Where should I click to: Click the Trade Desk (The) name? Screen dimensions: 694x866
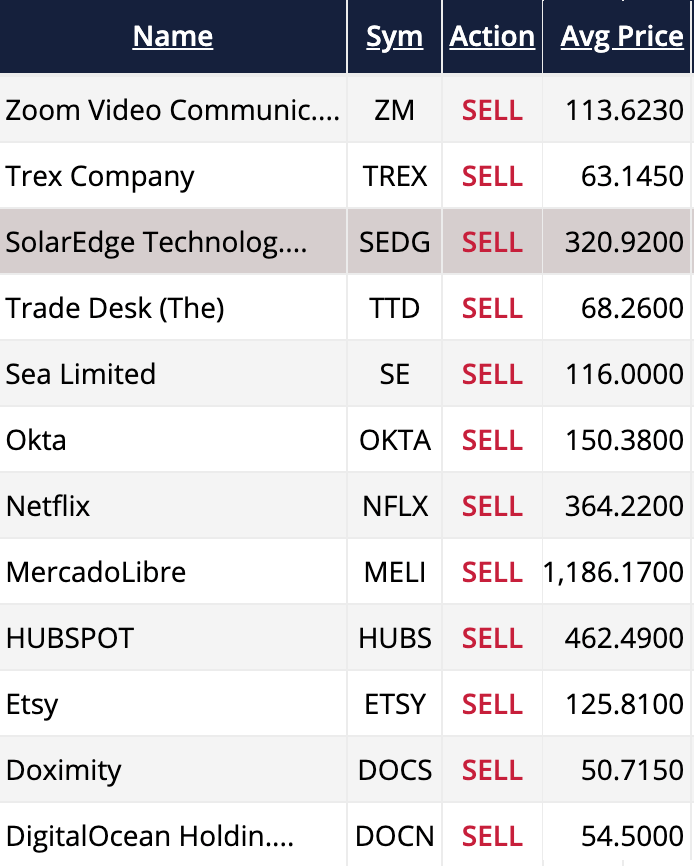pyautogui.click(x=115, y=308)
